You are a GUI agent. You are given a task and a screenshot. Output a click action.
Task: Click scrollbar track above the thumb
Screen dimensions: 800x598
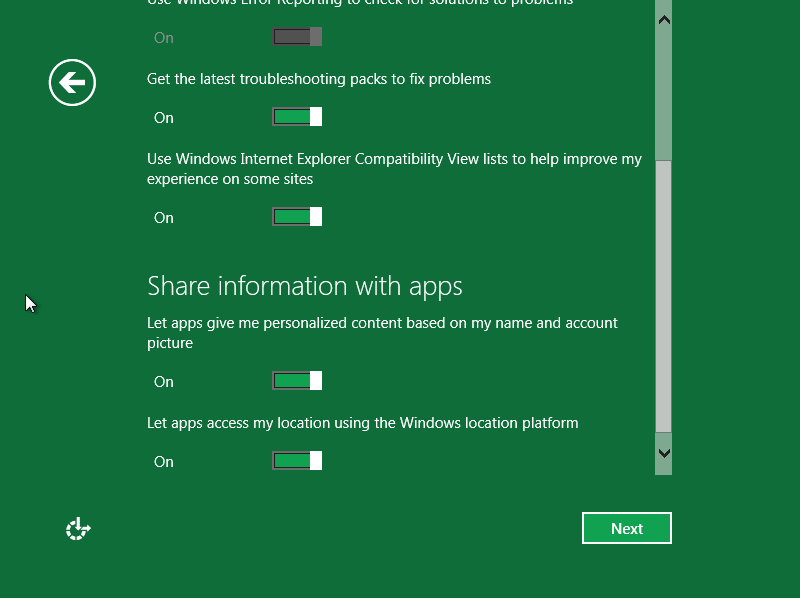663,90
